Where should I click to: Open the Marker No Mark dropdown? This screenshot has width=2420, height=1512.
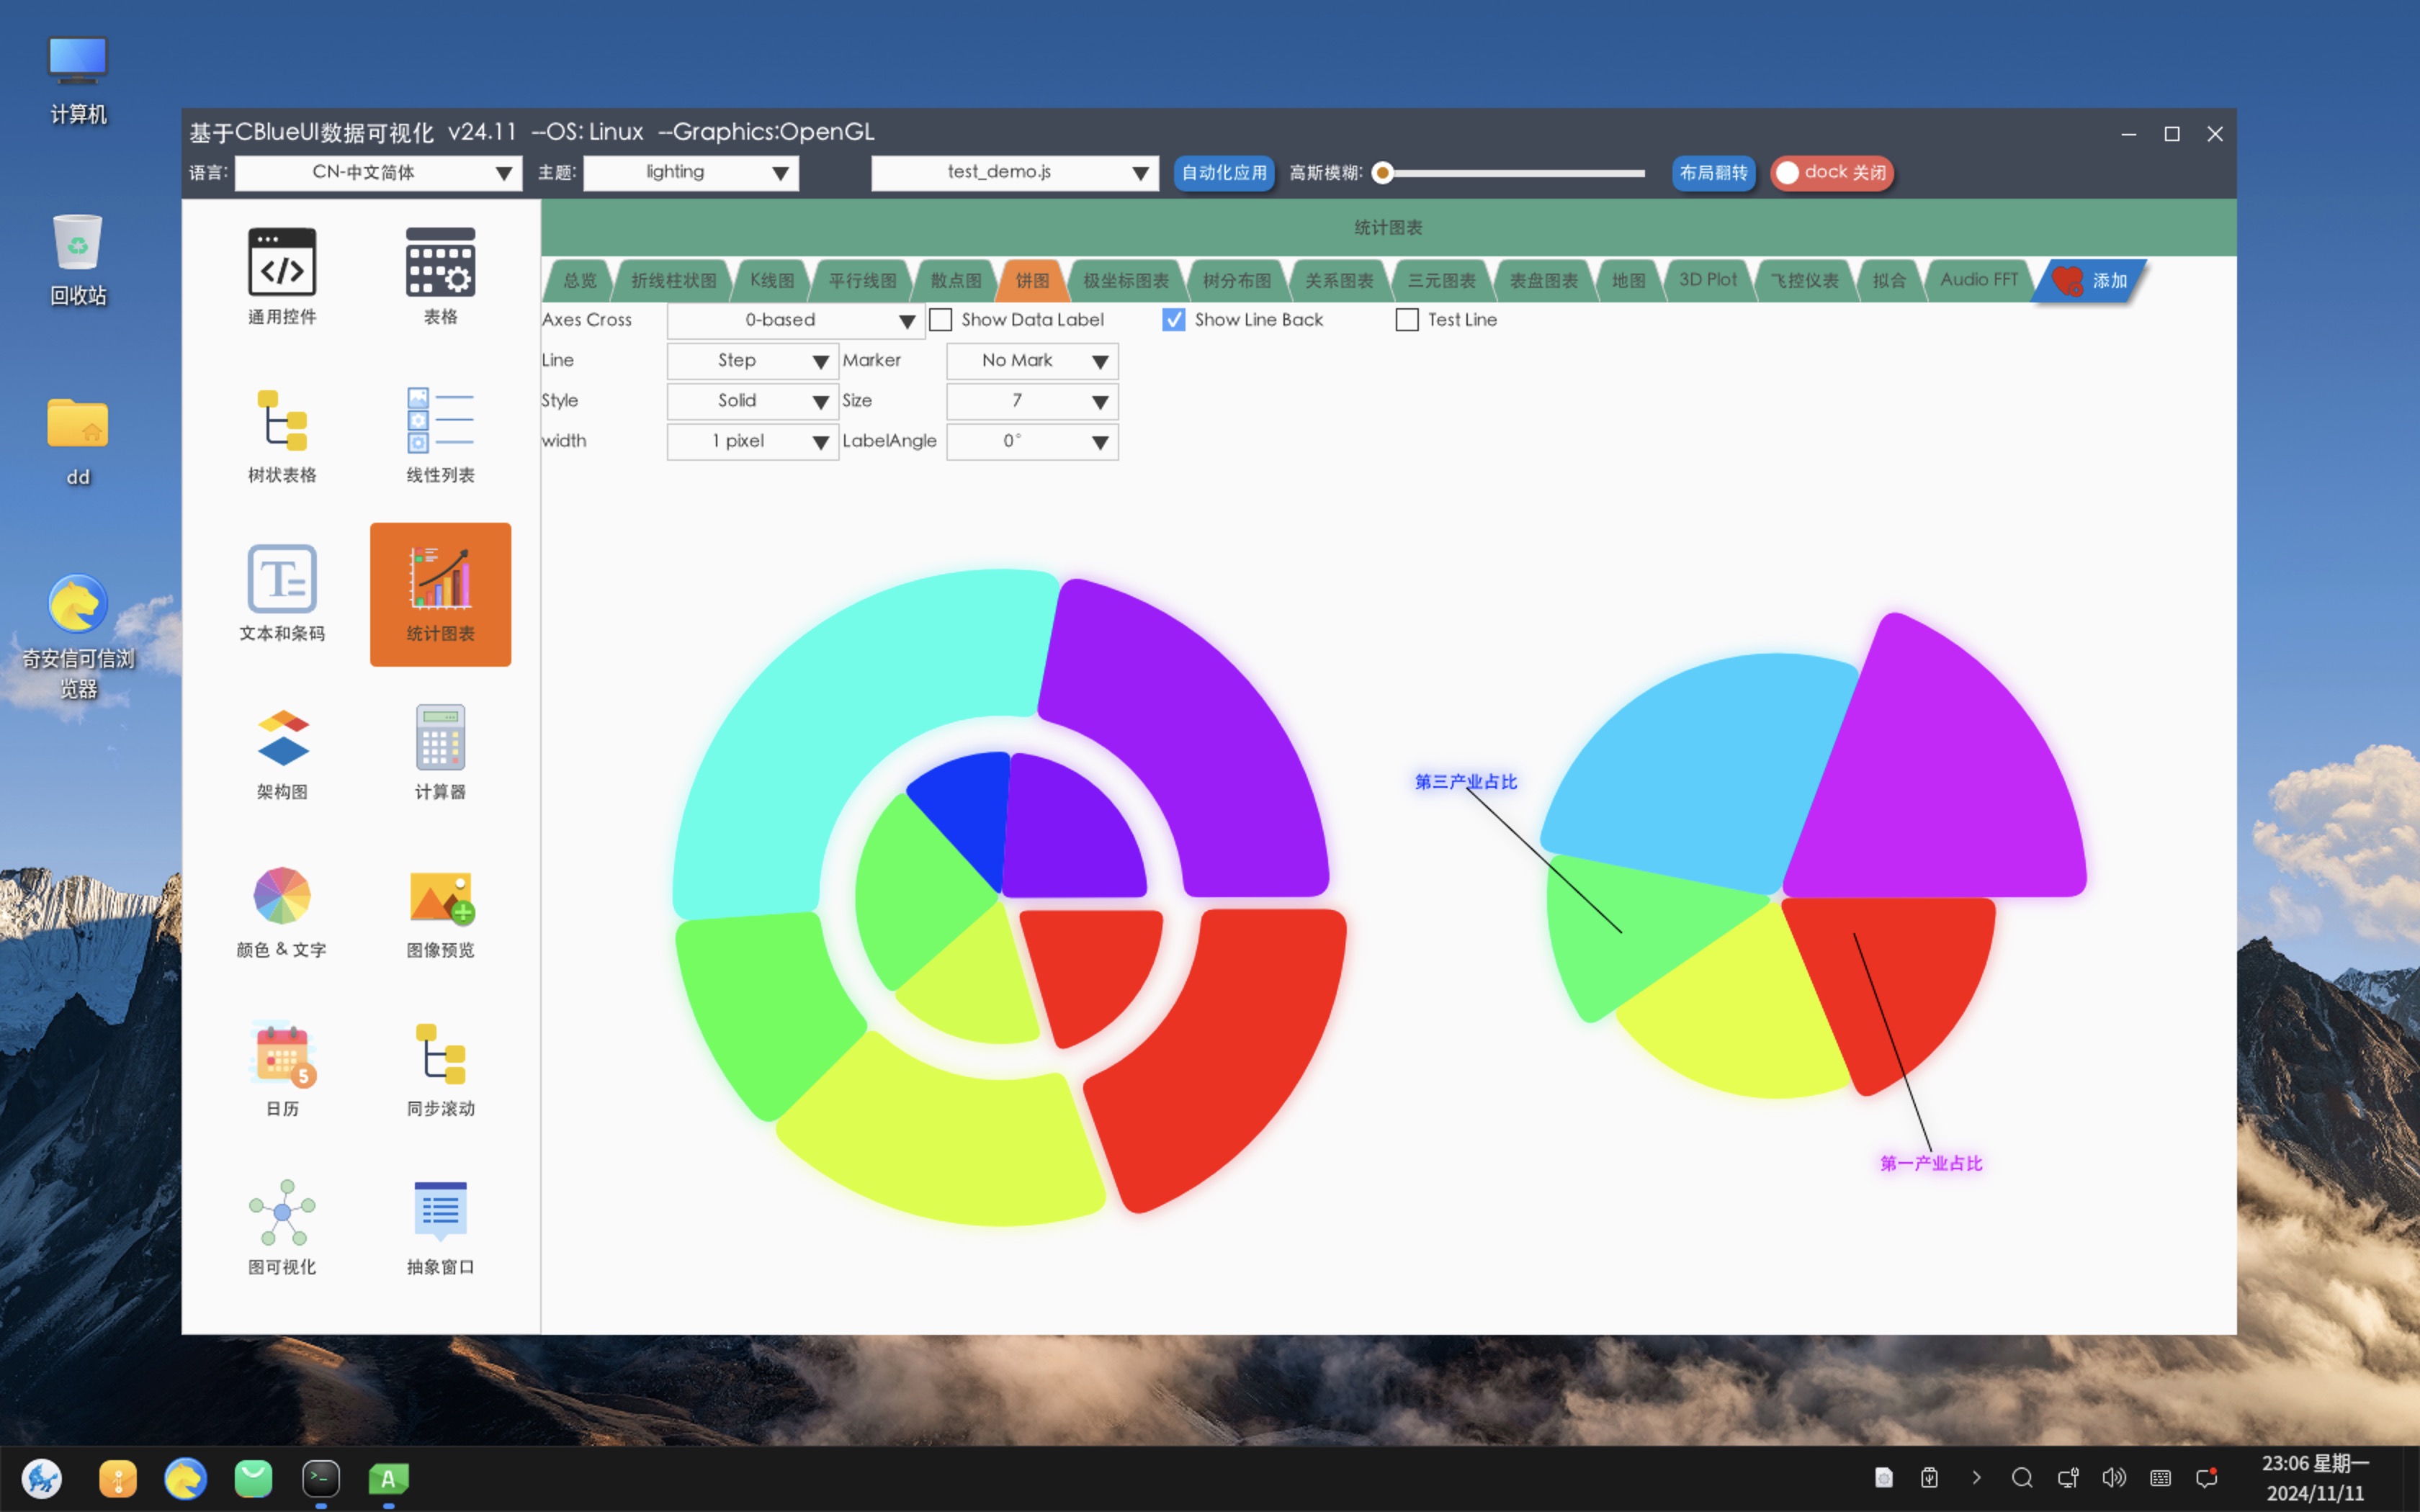(x=1031, y=361)
